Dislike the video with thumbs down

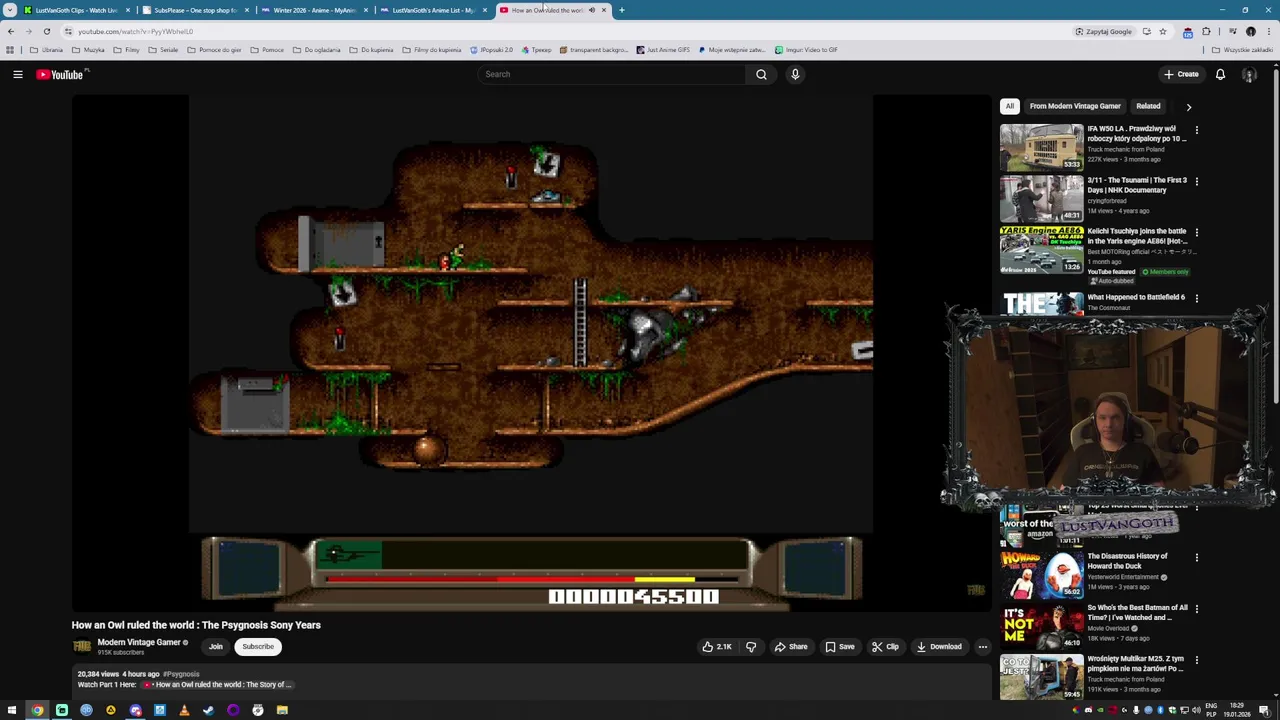(x=751, y=646)
